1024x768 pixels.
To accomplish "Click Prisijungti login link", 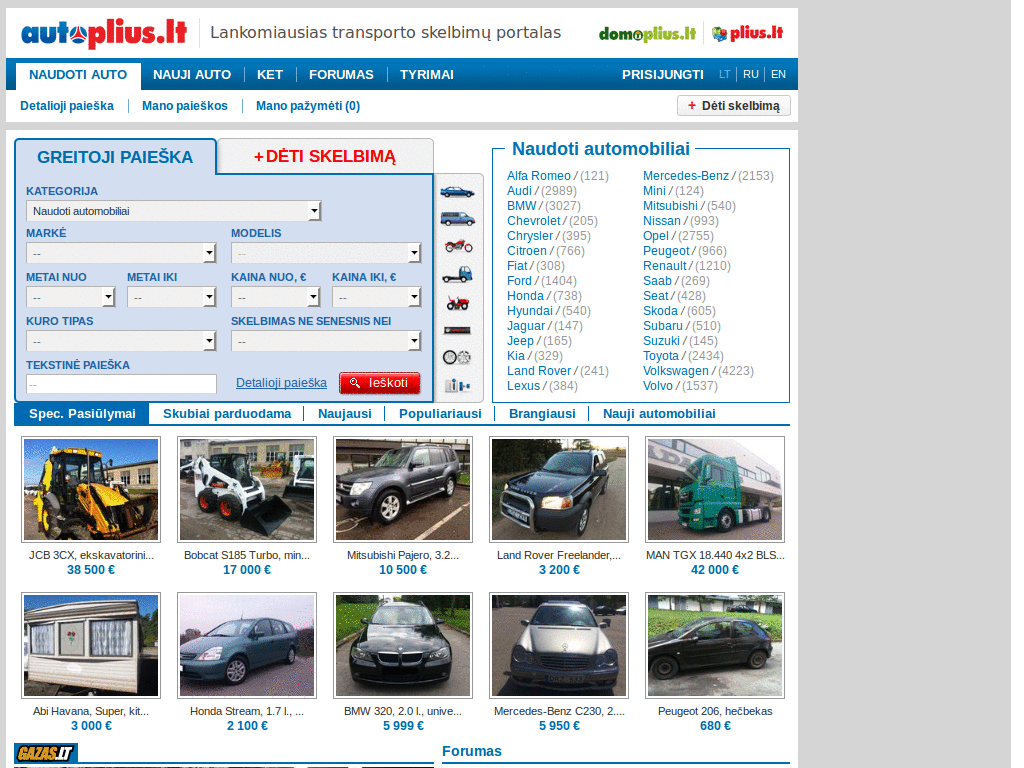I will click(x=662, y=75).
